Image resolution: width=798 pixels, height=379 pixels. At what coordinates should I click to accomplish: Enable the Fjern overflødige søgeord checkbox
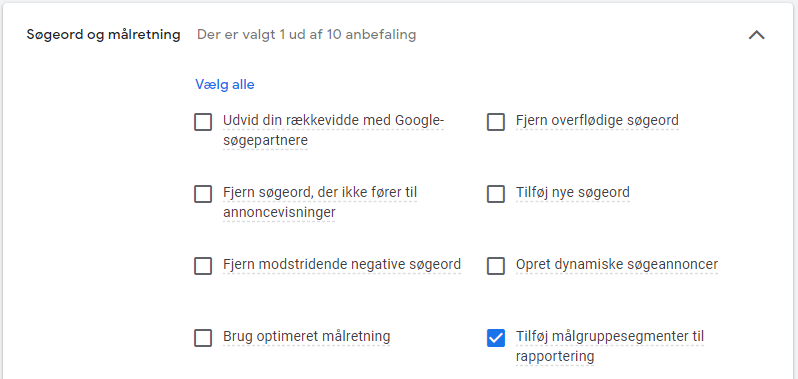point(496,122)
